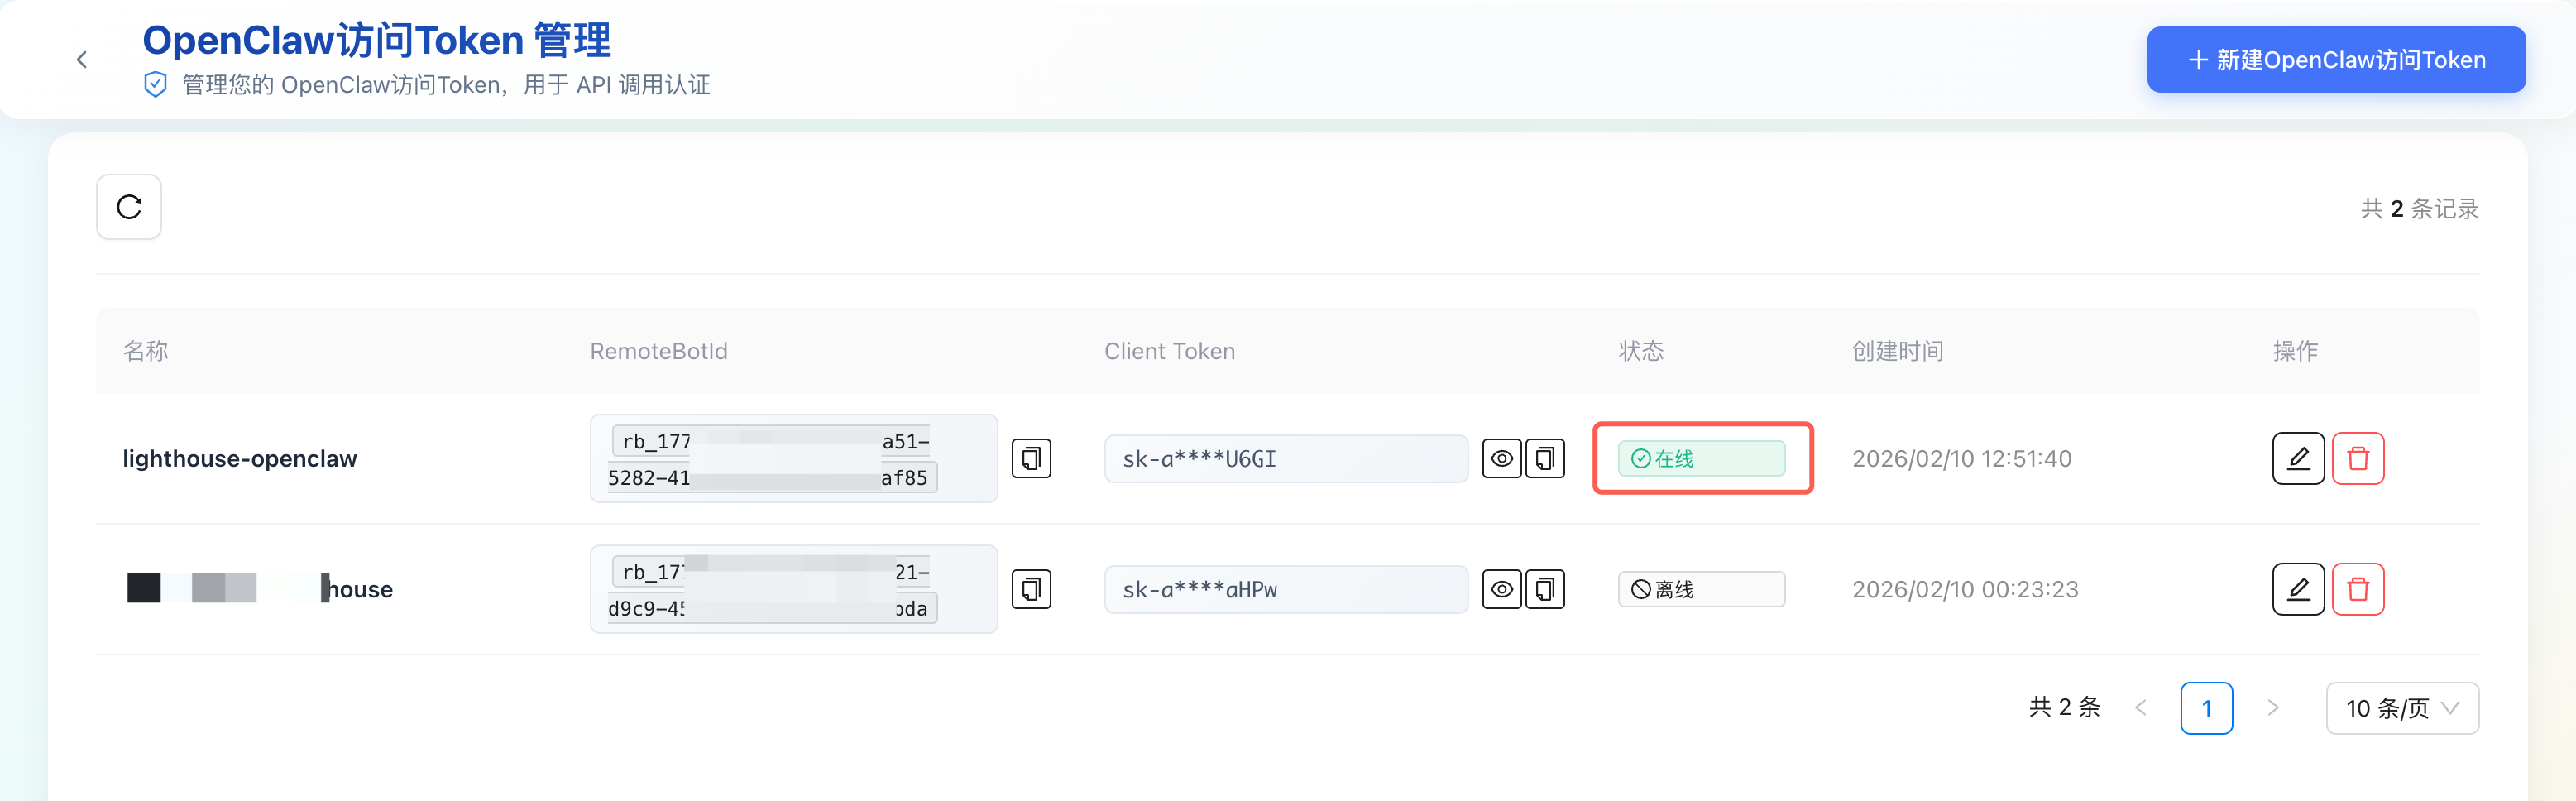Click the refresh list icon
This screenshot has width=2576, height=801.
(129, 207)
